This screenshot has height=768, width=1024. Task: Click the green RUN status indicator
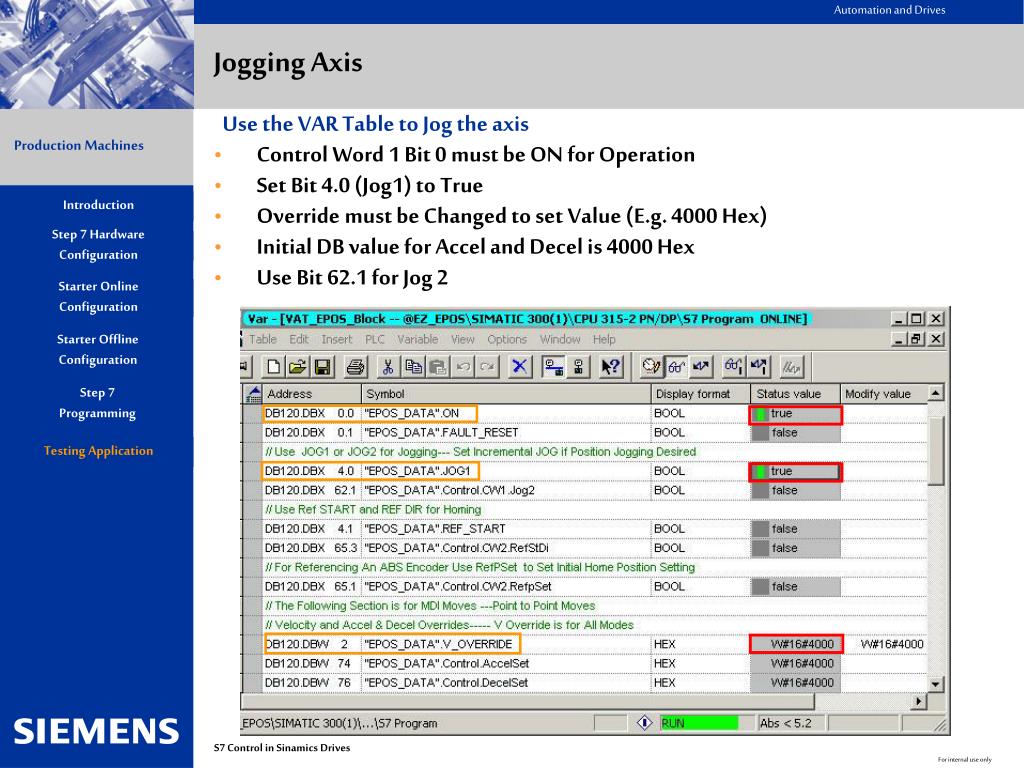(x=698, y=723)
